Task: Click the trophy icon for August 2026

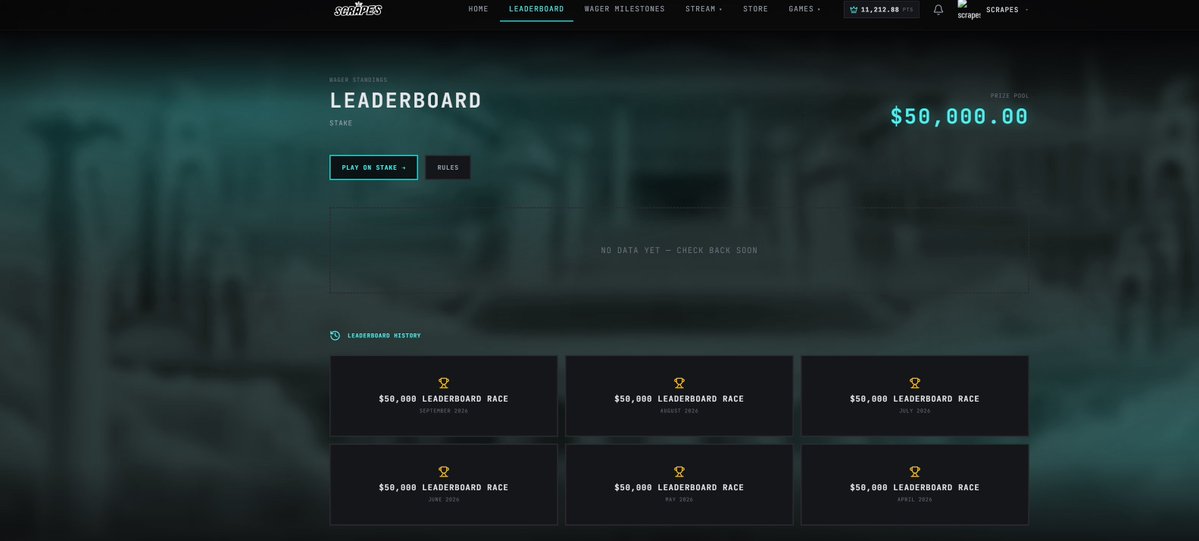Action: point(679,383)
